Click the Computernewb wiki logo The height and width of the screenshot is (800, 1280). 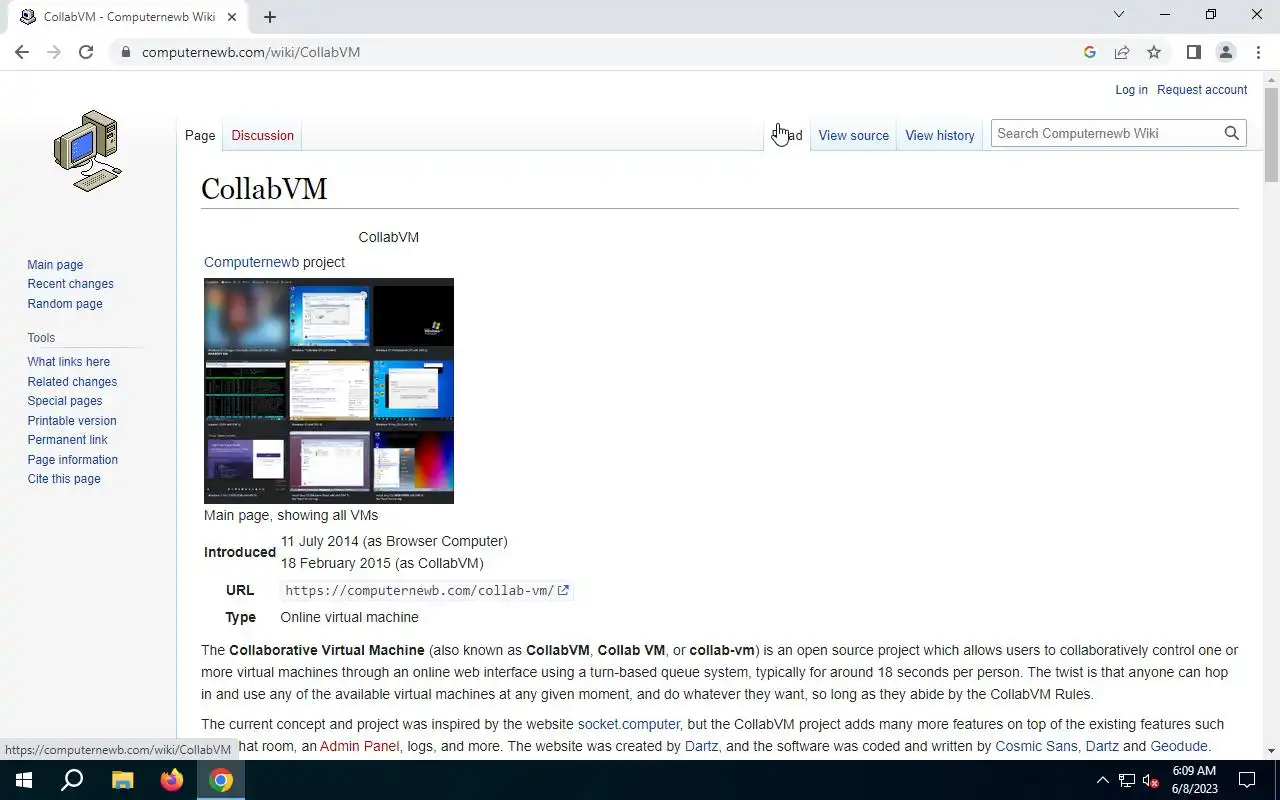pos(88,151)
